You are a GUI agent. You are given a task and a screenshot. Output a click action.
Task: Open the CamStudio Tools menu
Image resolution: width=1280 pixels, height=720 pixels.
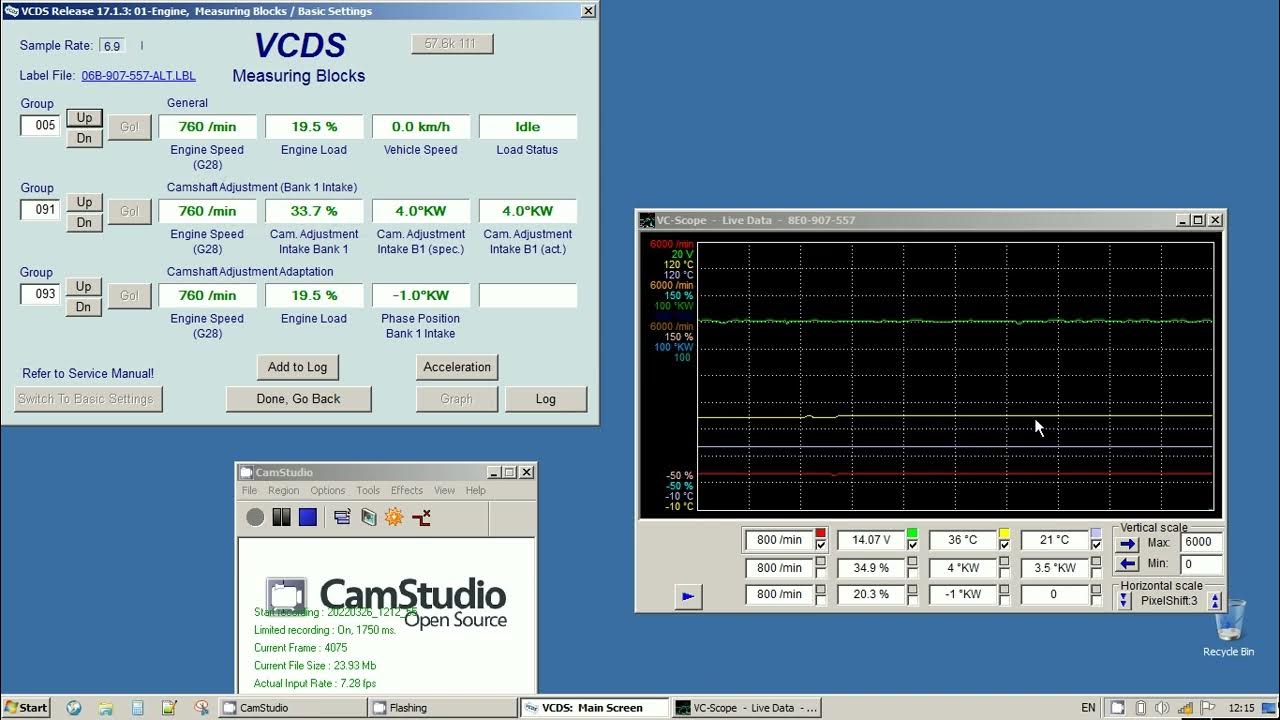tap(368, 490)
